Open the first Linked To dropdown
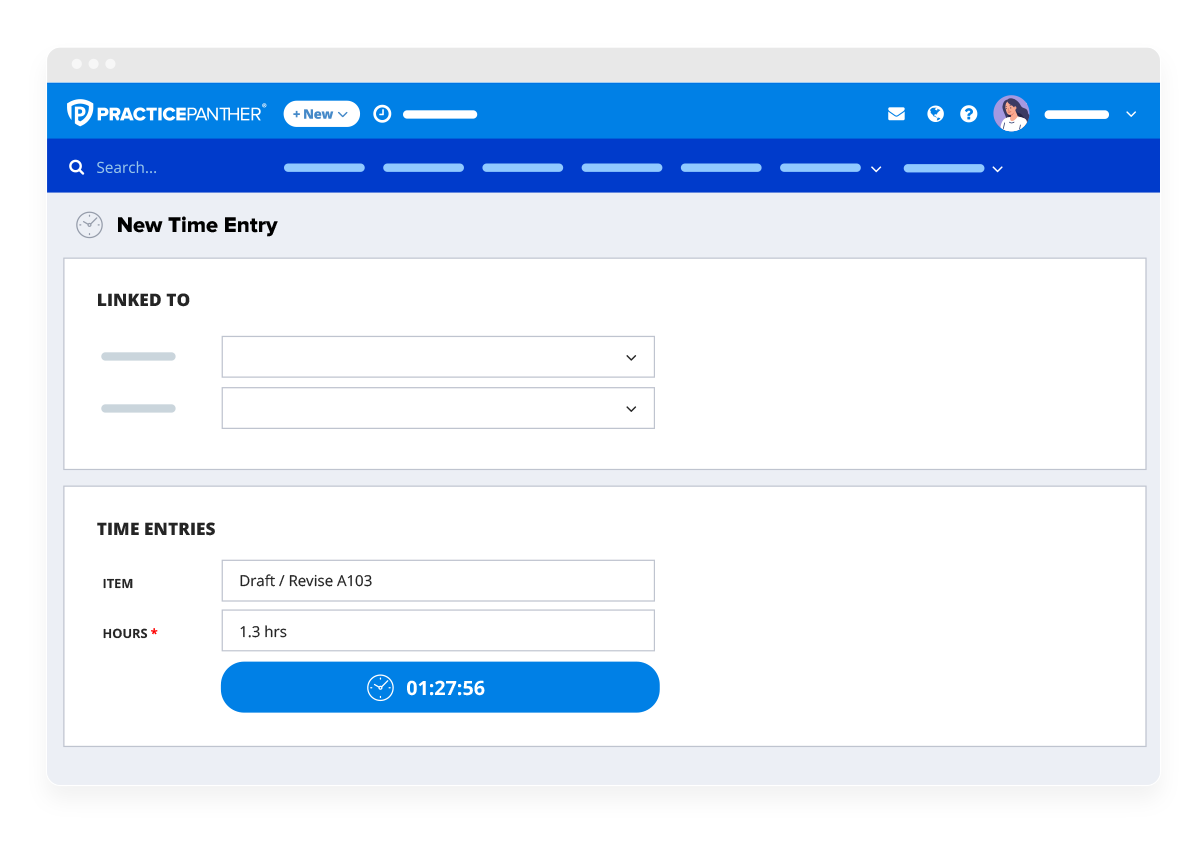Screen dimensions: 1204x848 point(438,357)
